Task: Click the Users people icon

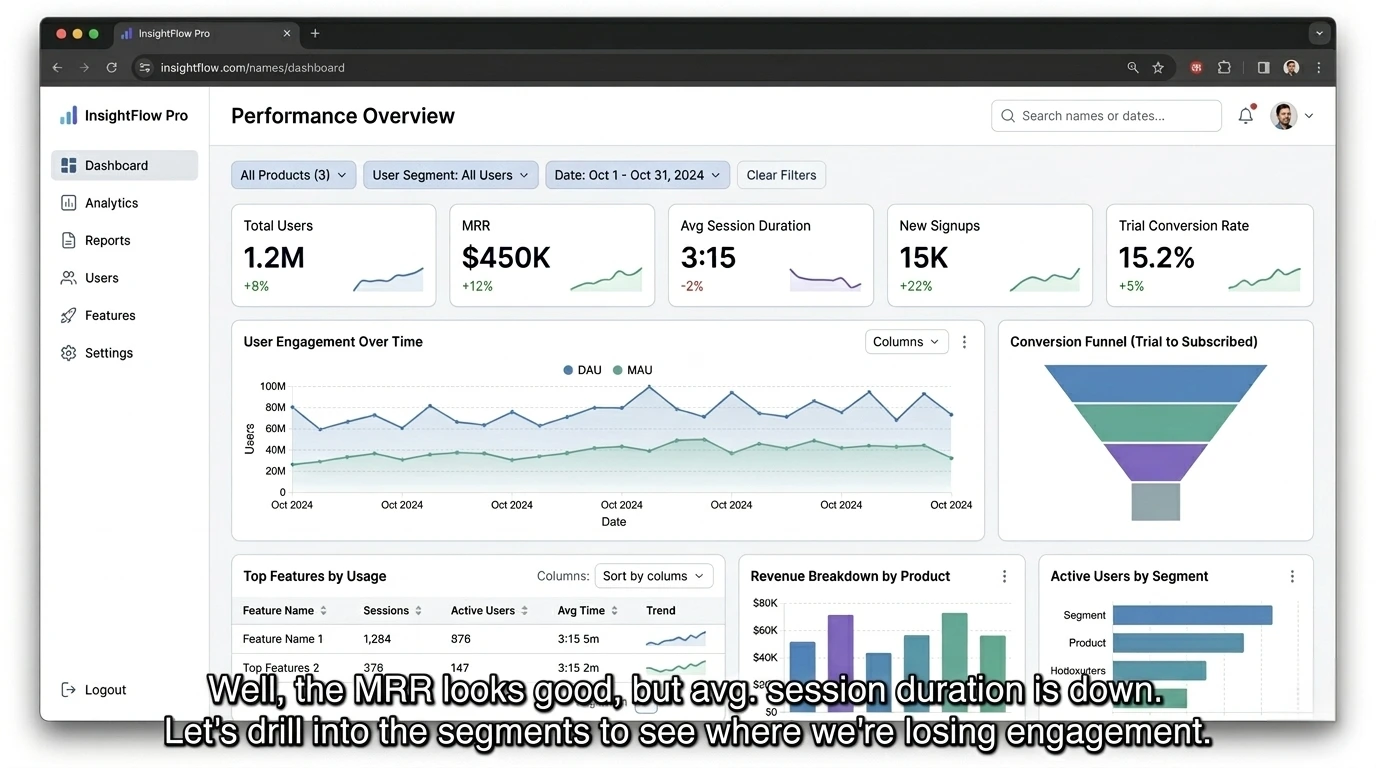Action: click(x=68, y=278)
